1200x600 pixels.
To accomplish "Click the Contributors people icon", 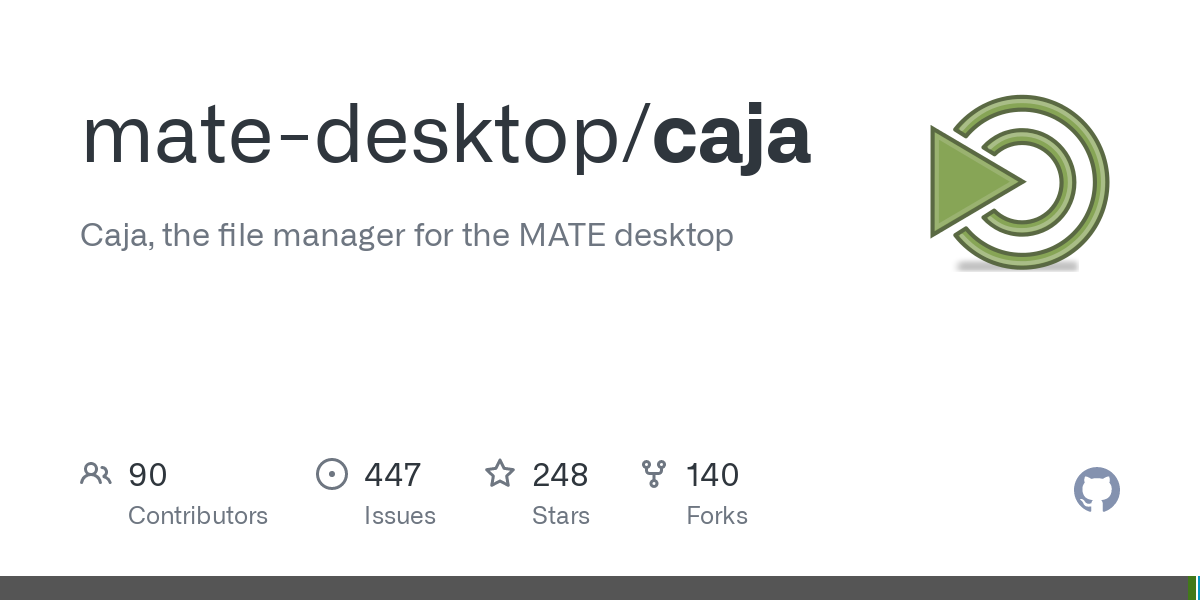I will click(96, 474).
